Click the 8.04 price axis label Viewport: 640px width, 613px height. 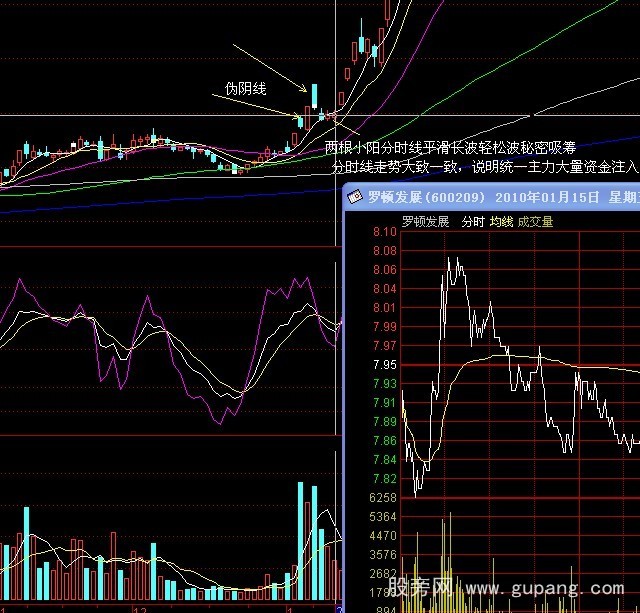(384, 289)
